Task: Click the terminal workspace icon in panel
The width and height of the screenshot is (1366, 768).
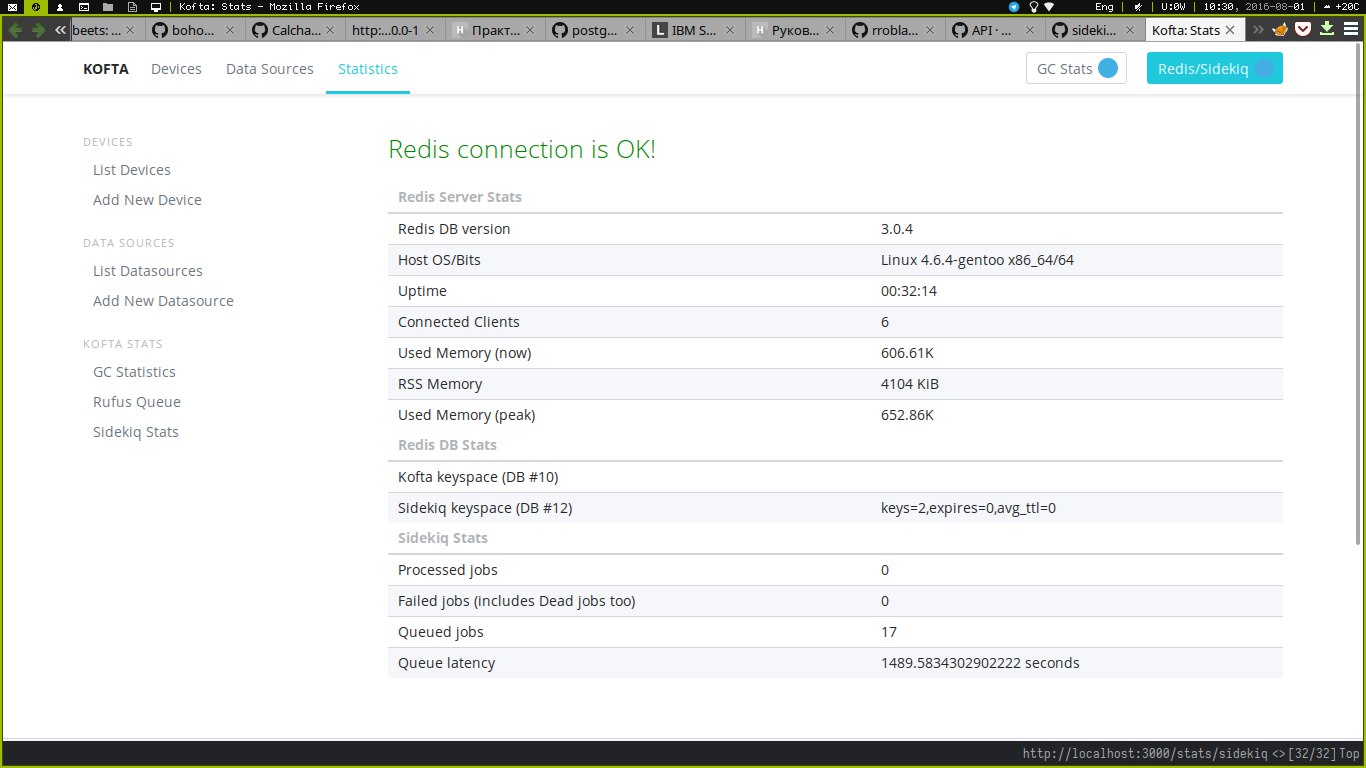Action: [x=83, y=6]
